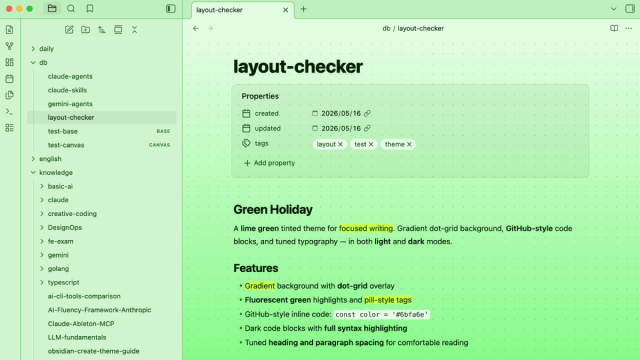640x360 pixels.
Task: Open quick switcher ribbon icon
Action: [9, 29]
